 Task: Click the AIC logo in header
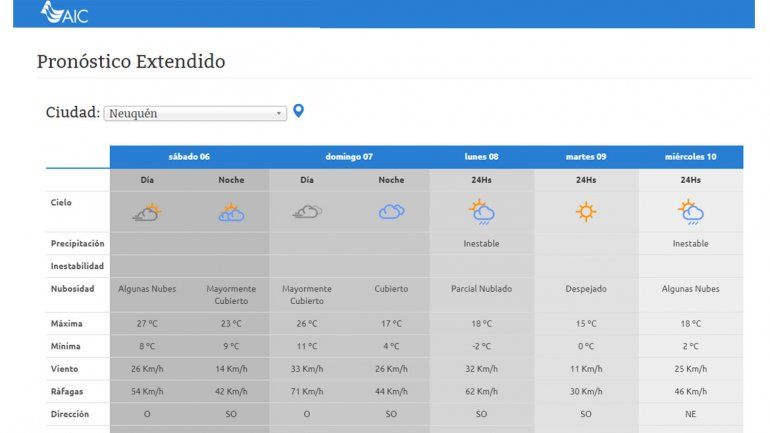click(64, 13)
